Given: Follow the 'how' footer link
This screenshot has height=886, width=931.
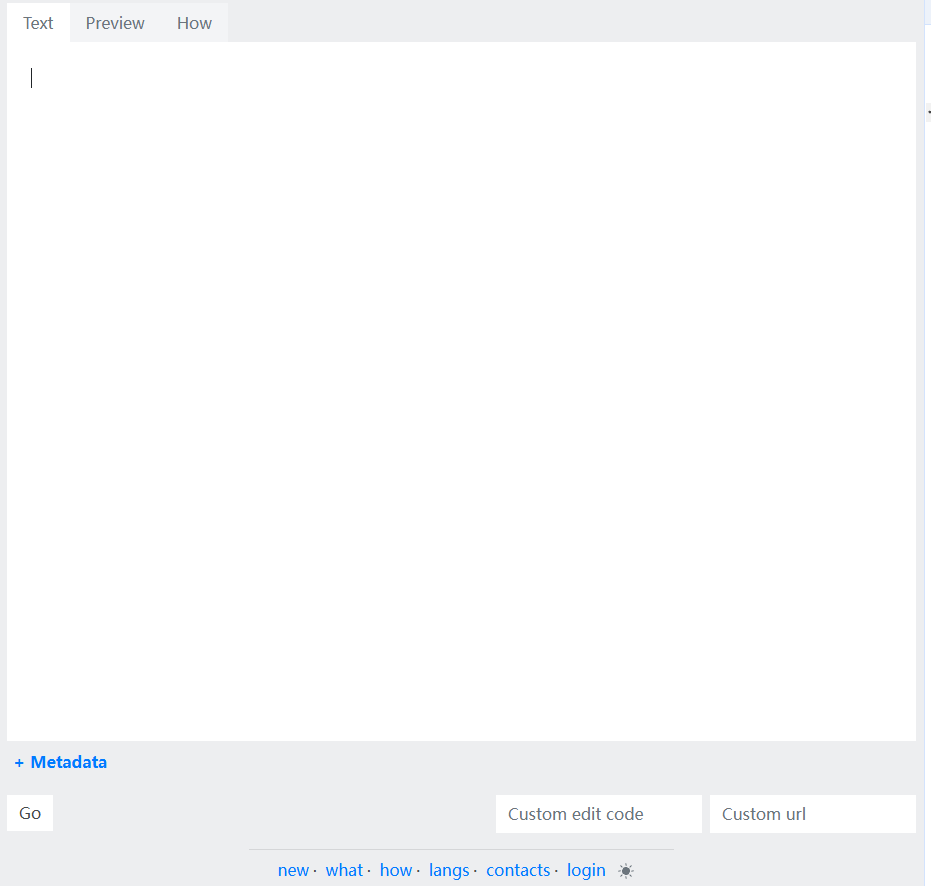Looking at the screenshot, I should point(396,870).
